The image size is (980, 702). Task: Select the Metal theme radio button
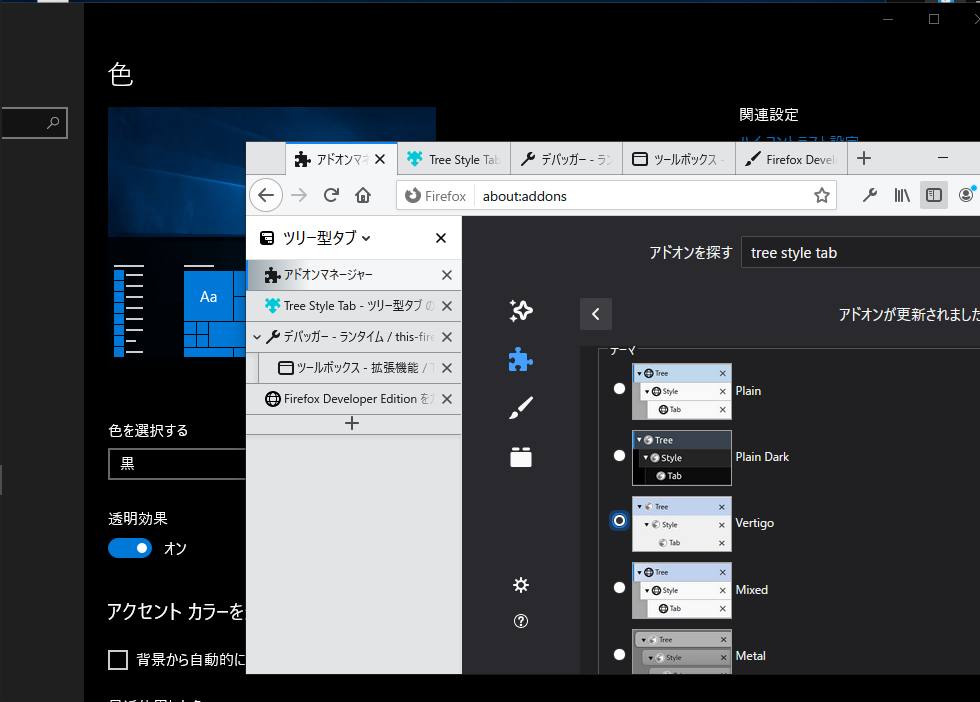pyautogui.click(x=619, y=654)
